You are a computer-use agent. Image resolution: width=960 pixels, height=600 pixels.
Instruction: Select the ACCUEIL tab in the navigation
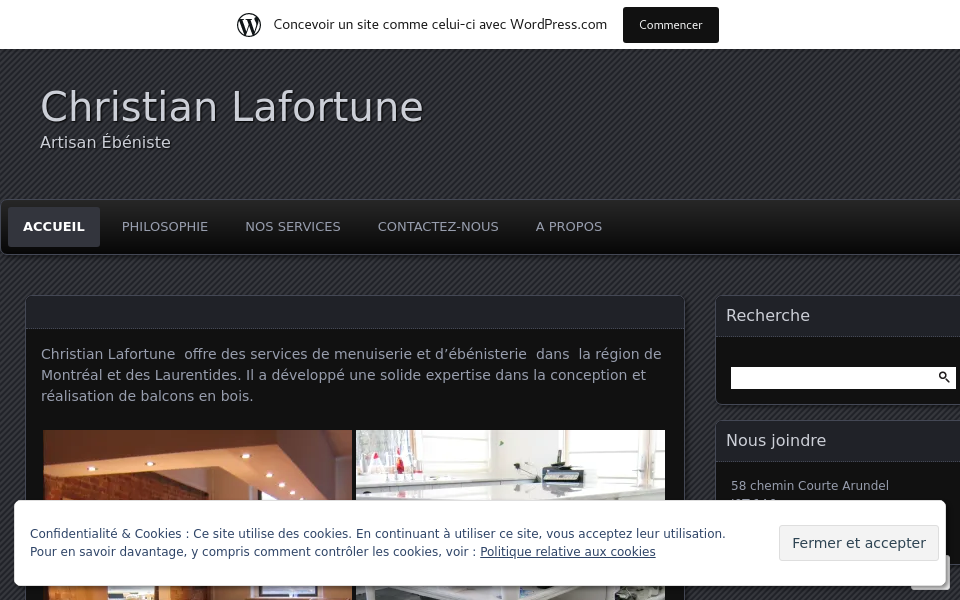[53, 226]
